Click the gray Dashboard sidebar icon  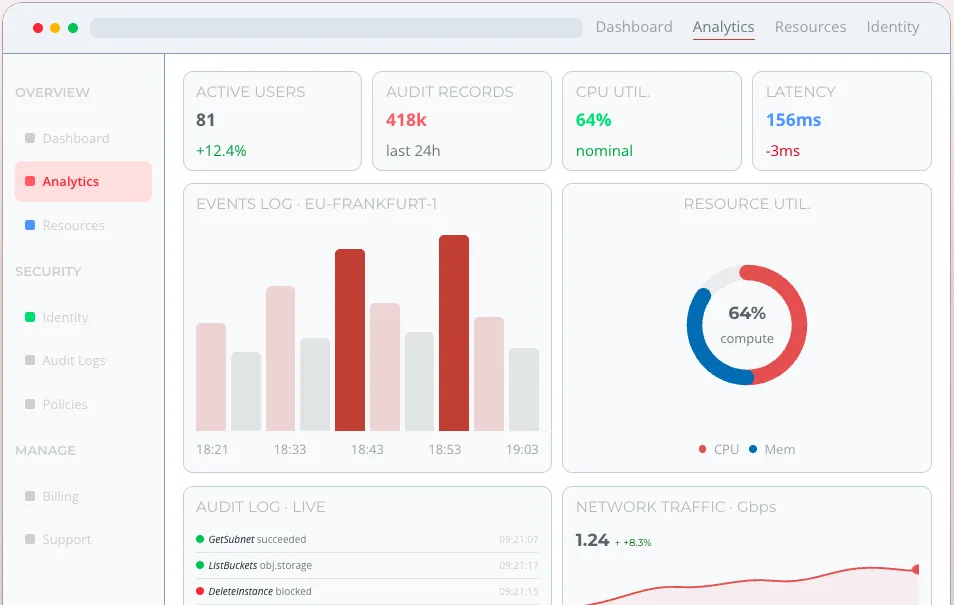(30, 138)
